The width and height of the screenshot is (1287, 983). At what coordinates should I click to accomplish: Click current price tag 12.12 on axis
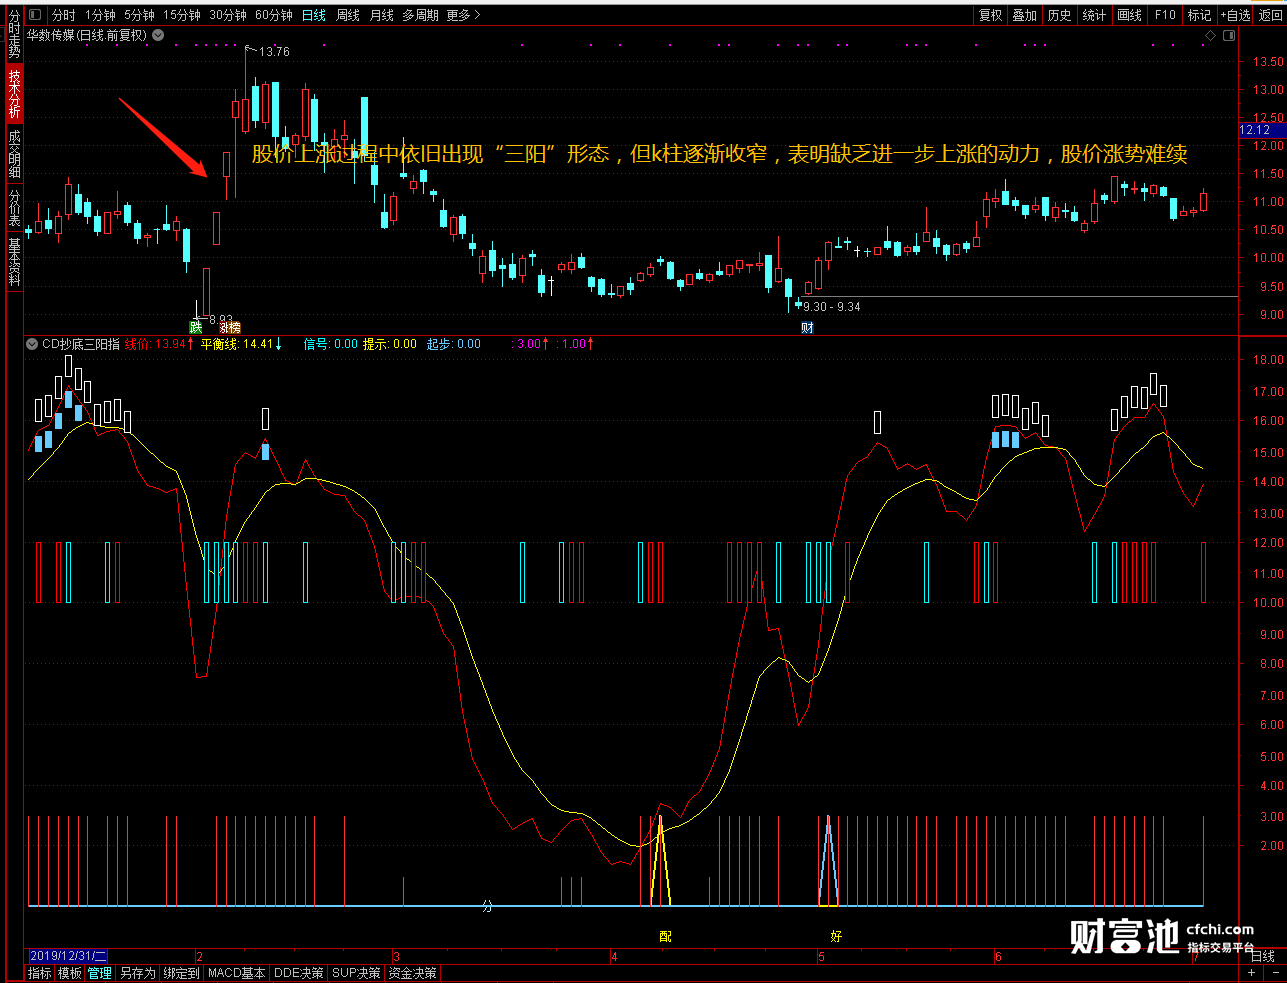click(x=1255, y=130)
